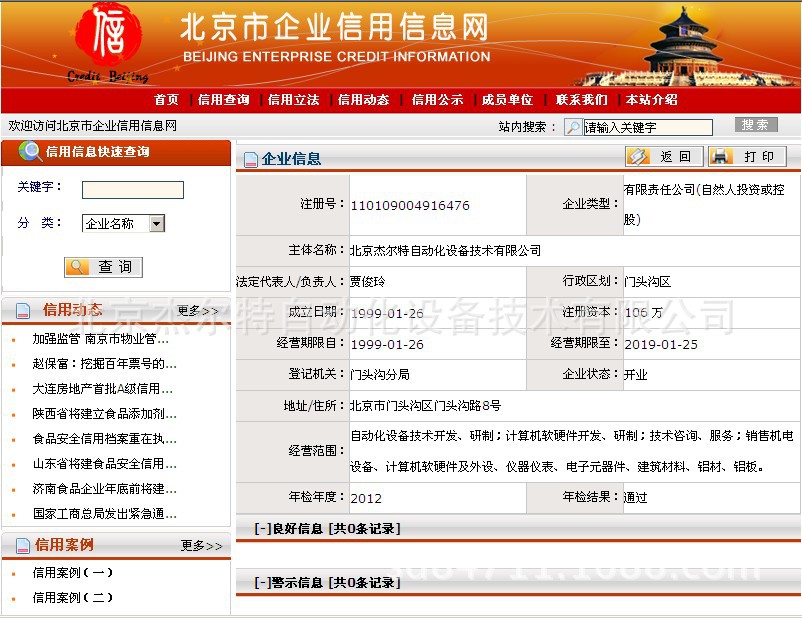This screenshot has height=618, width=802.
Task: Click legal representative name 贾俊玲
Action: [x=368, y=282]
